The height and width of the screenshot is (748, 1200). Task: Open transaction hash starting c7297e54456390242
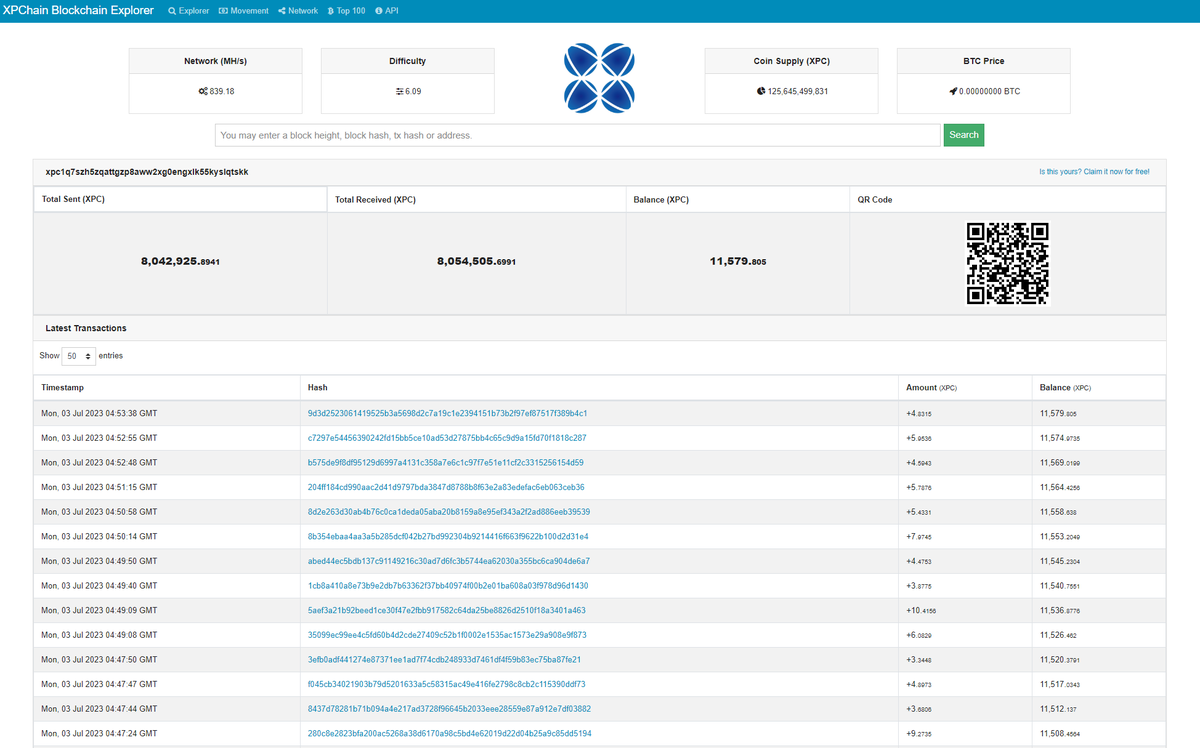pos(447,438)
